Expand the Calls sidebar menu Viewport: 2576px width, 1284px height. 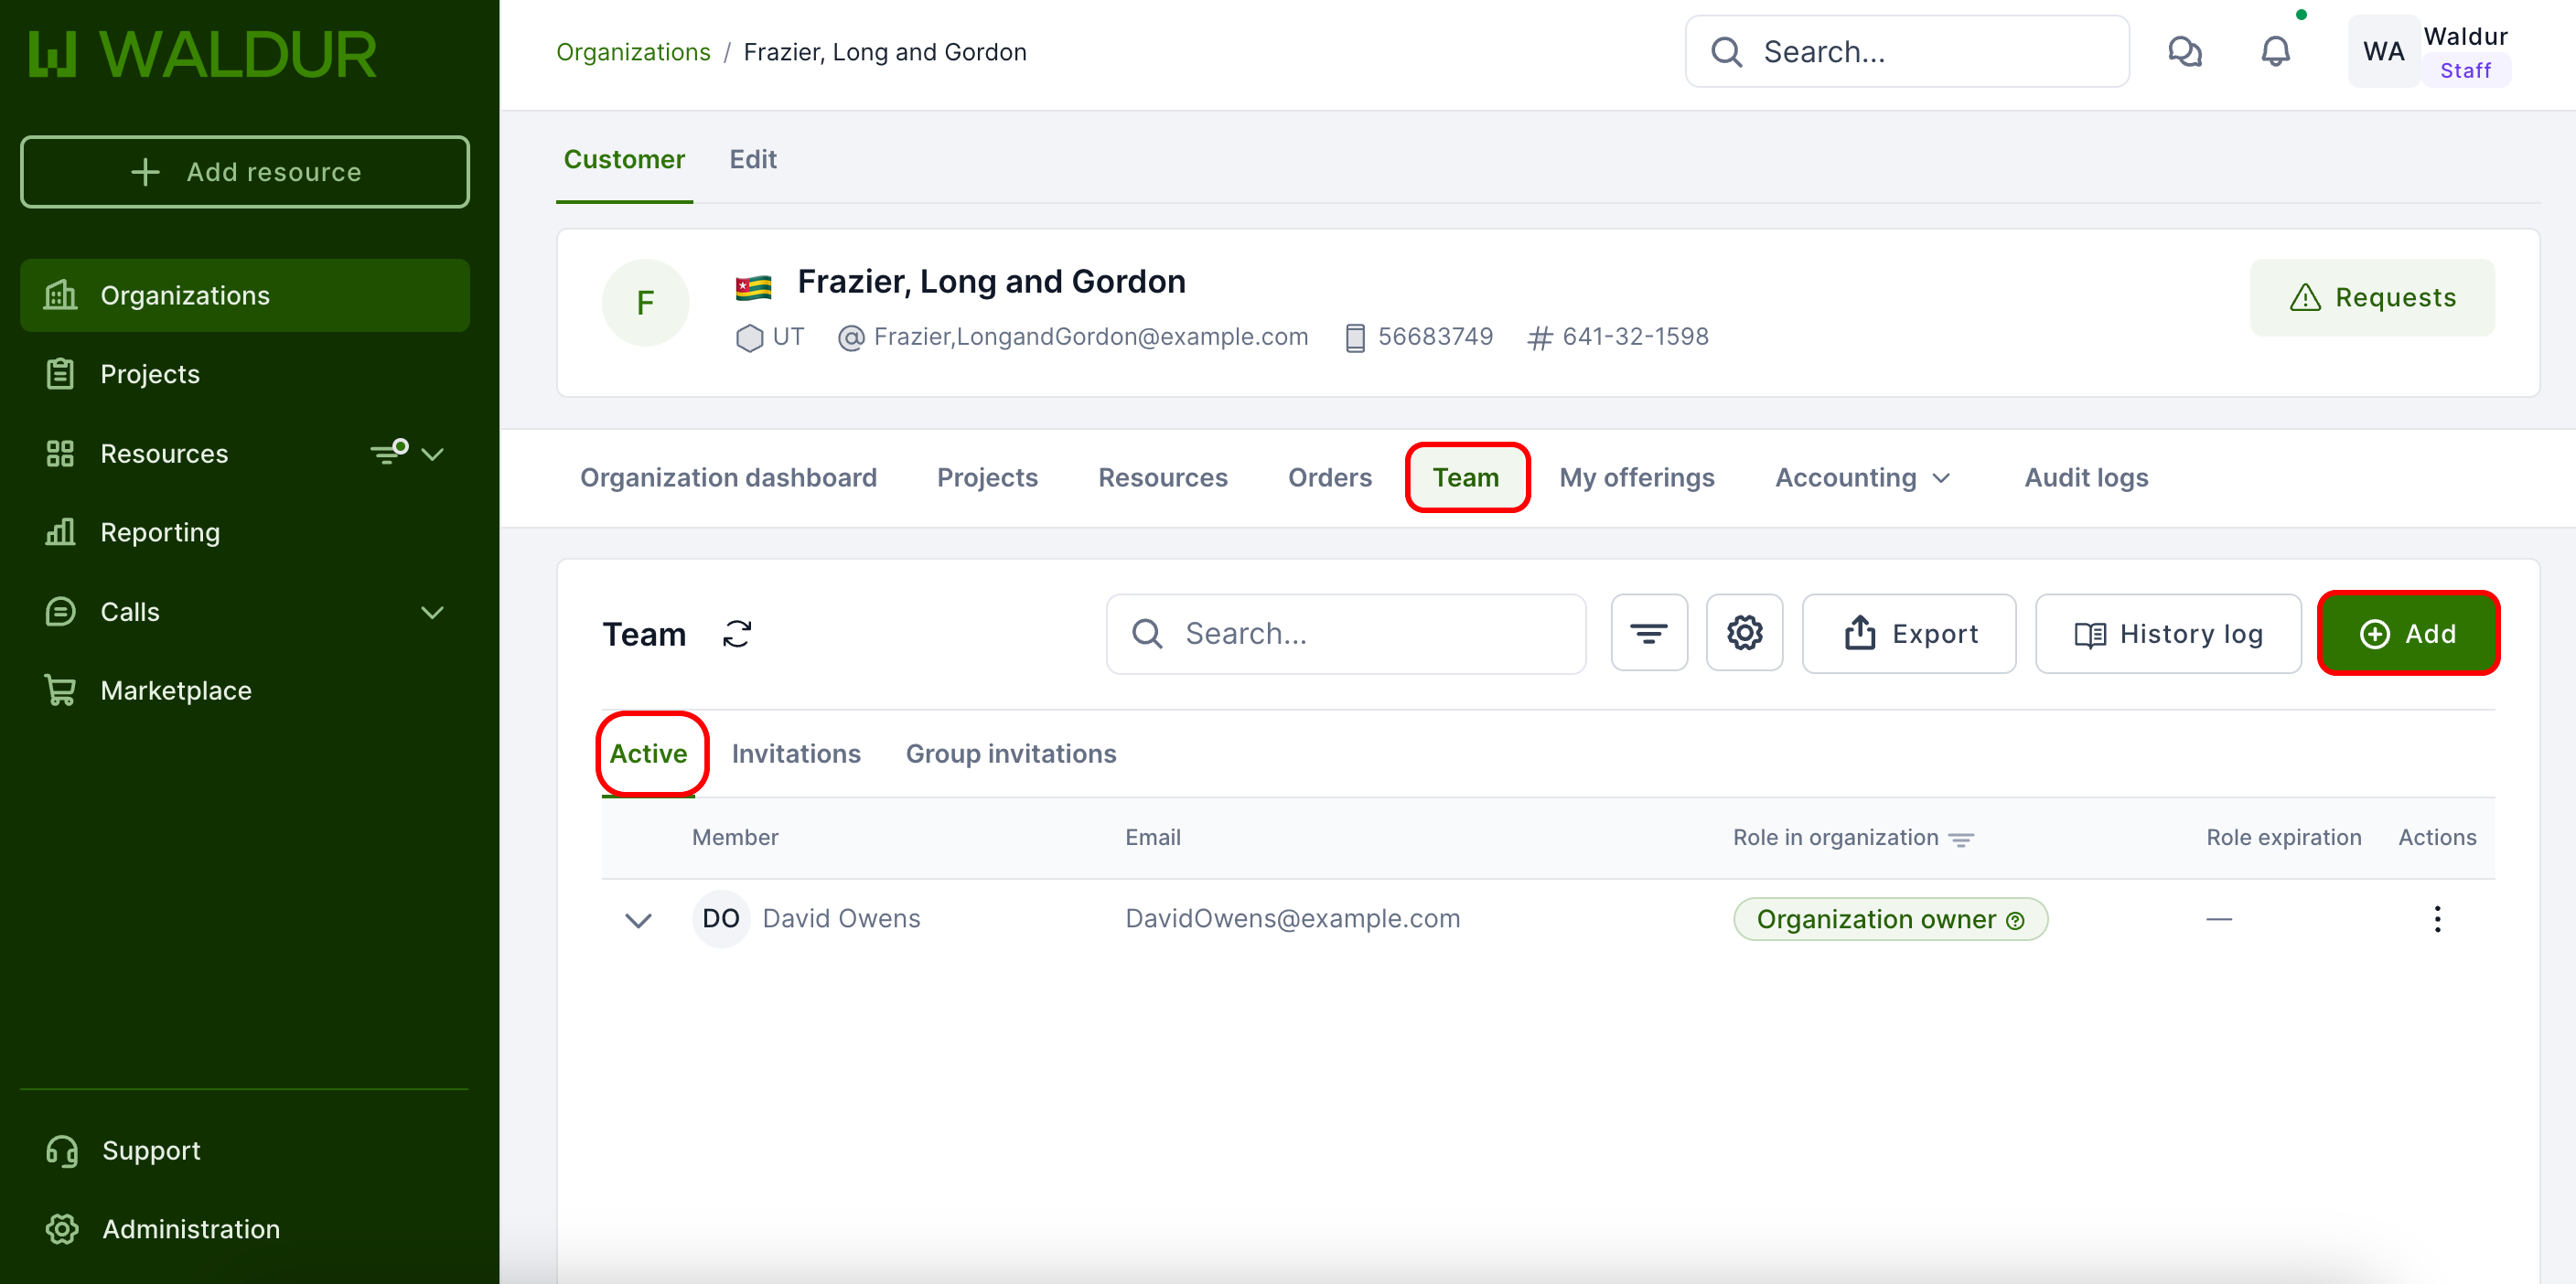coord(432,612)
